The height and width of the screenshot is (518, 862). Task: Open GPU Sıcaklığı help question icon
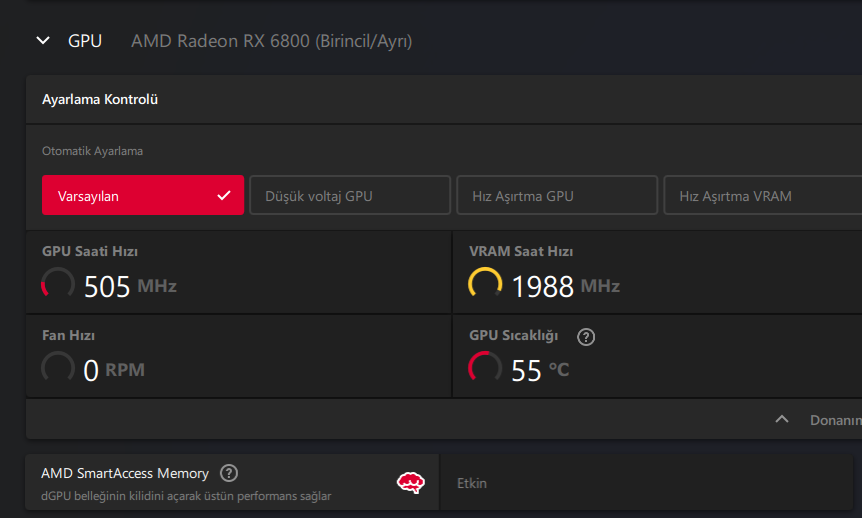click(x=586, y=337)
